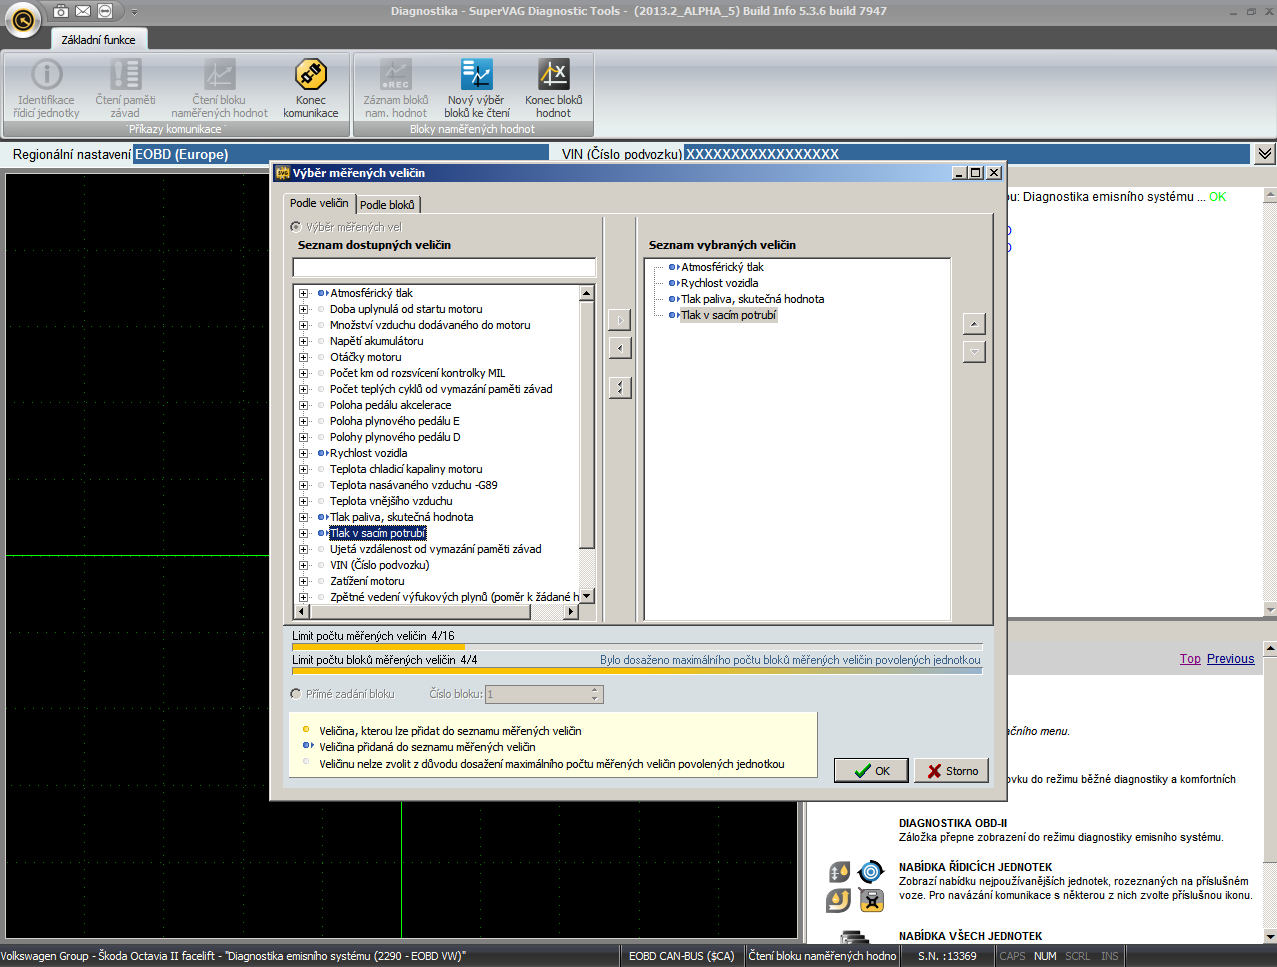Cancel the dialog with Storno button
The width and height of the screenshot is (1277, 967).
click(x=952, y=771)
